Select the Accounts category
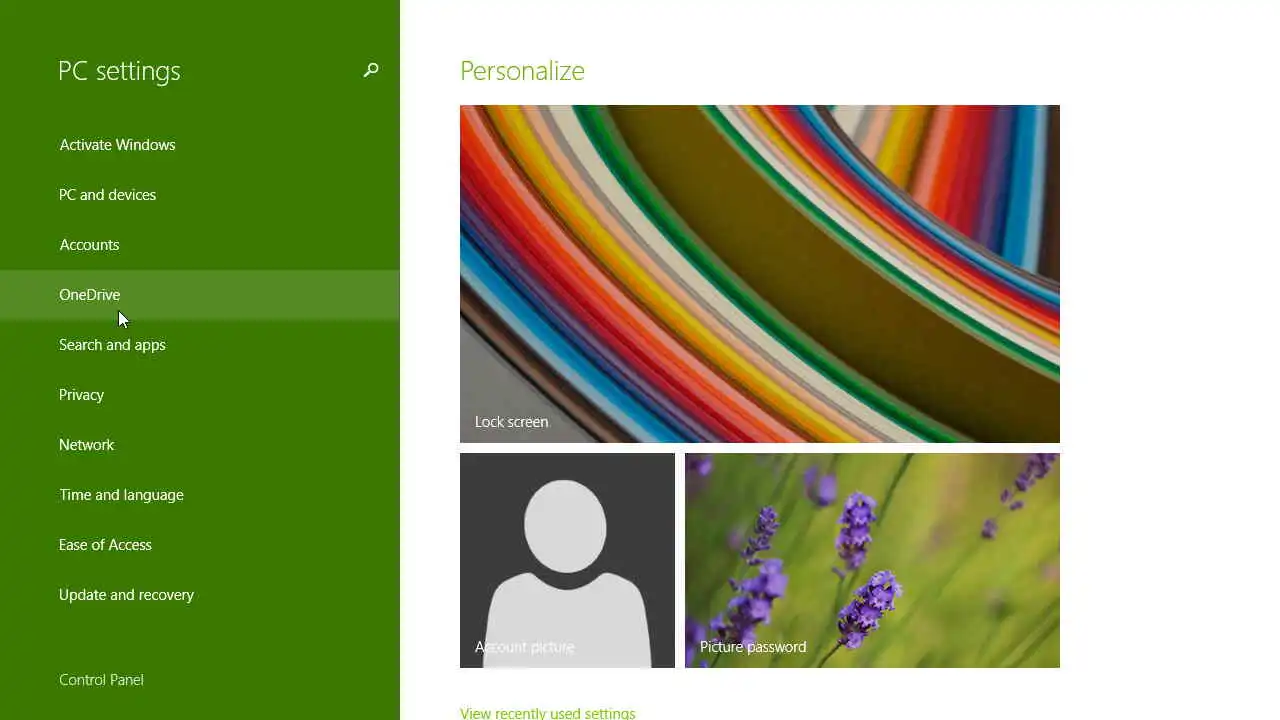 coord(200,245)
